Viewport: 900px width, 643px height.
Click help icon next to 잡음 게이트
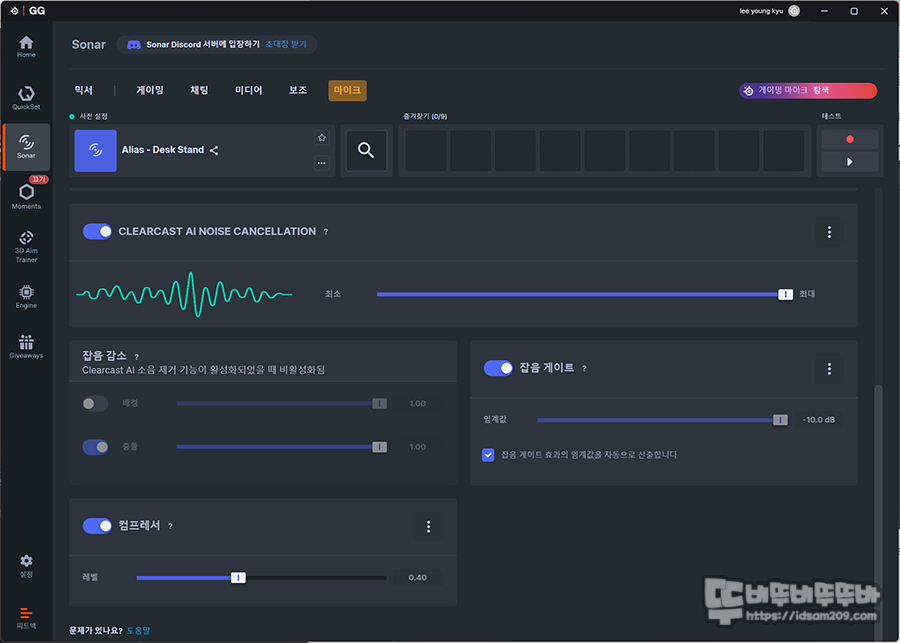[584, 369]
